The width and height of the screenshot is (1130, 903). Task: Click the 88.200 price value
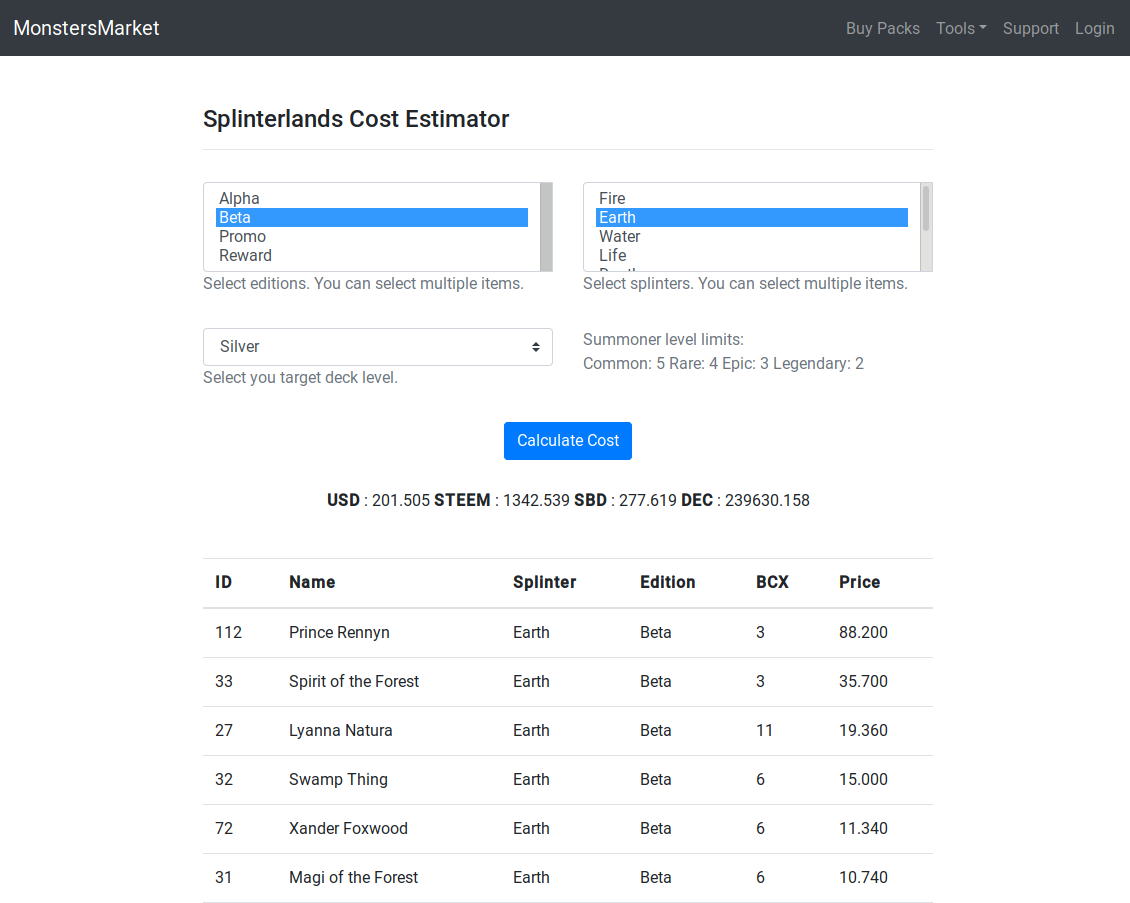[863, 633]
